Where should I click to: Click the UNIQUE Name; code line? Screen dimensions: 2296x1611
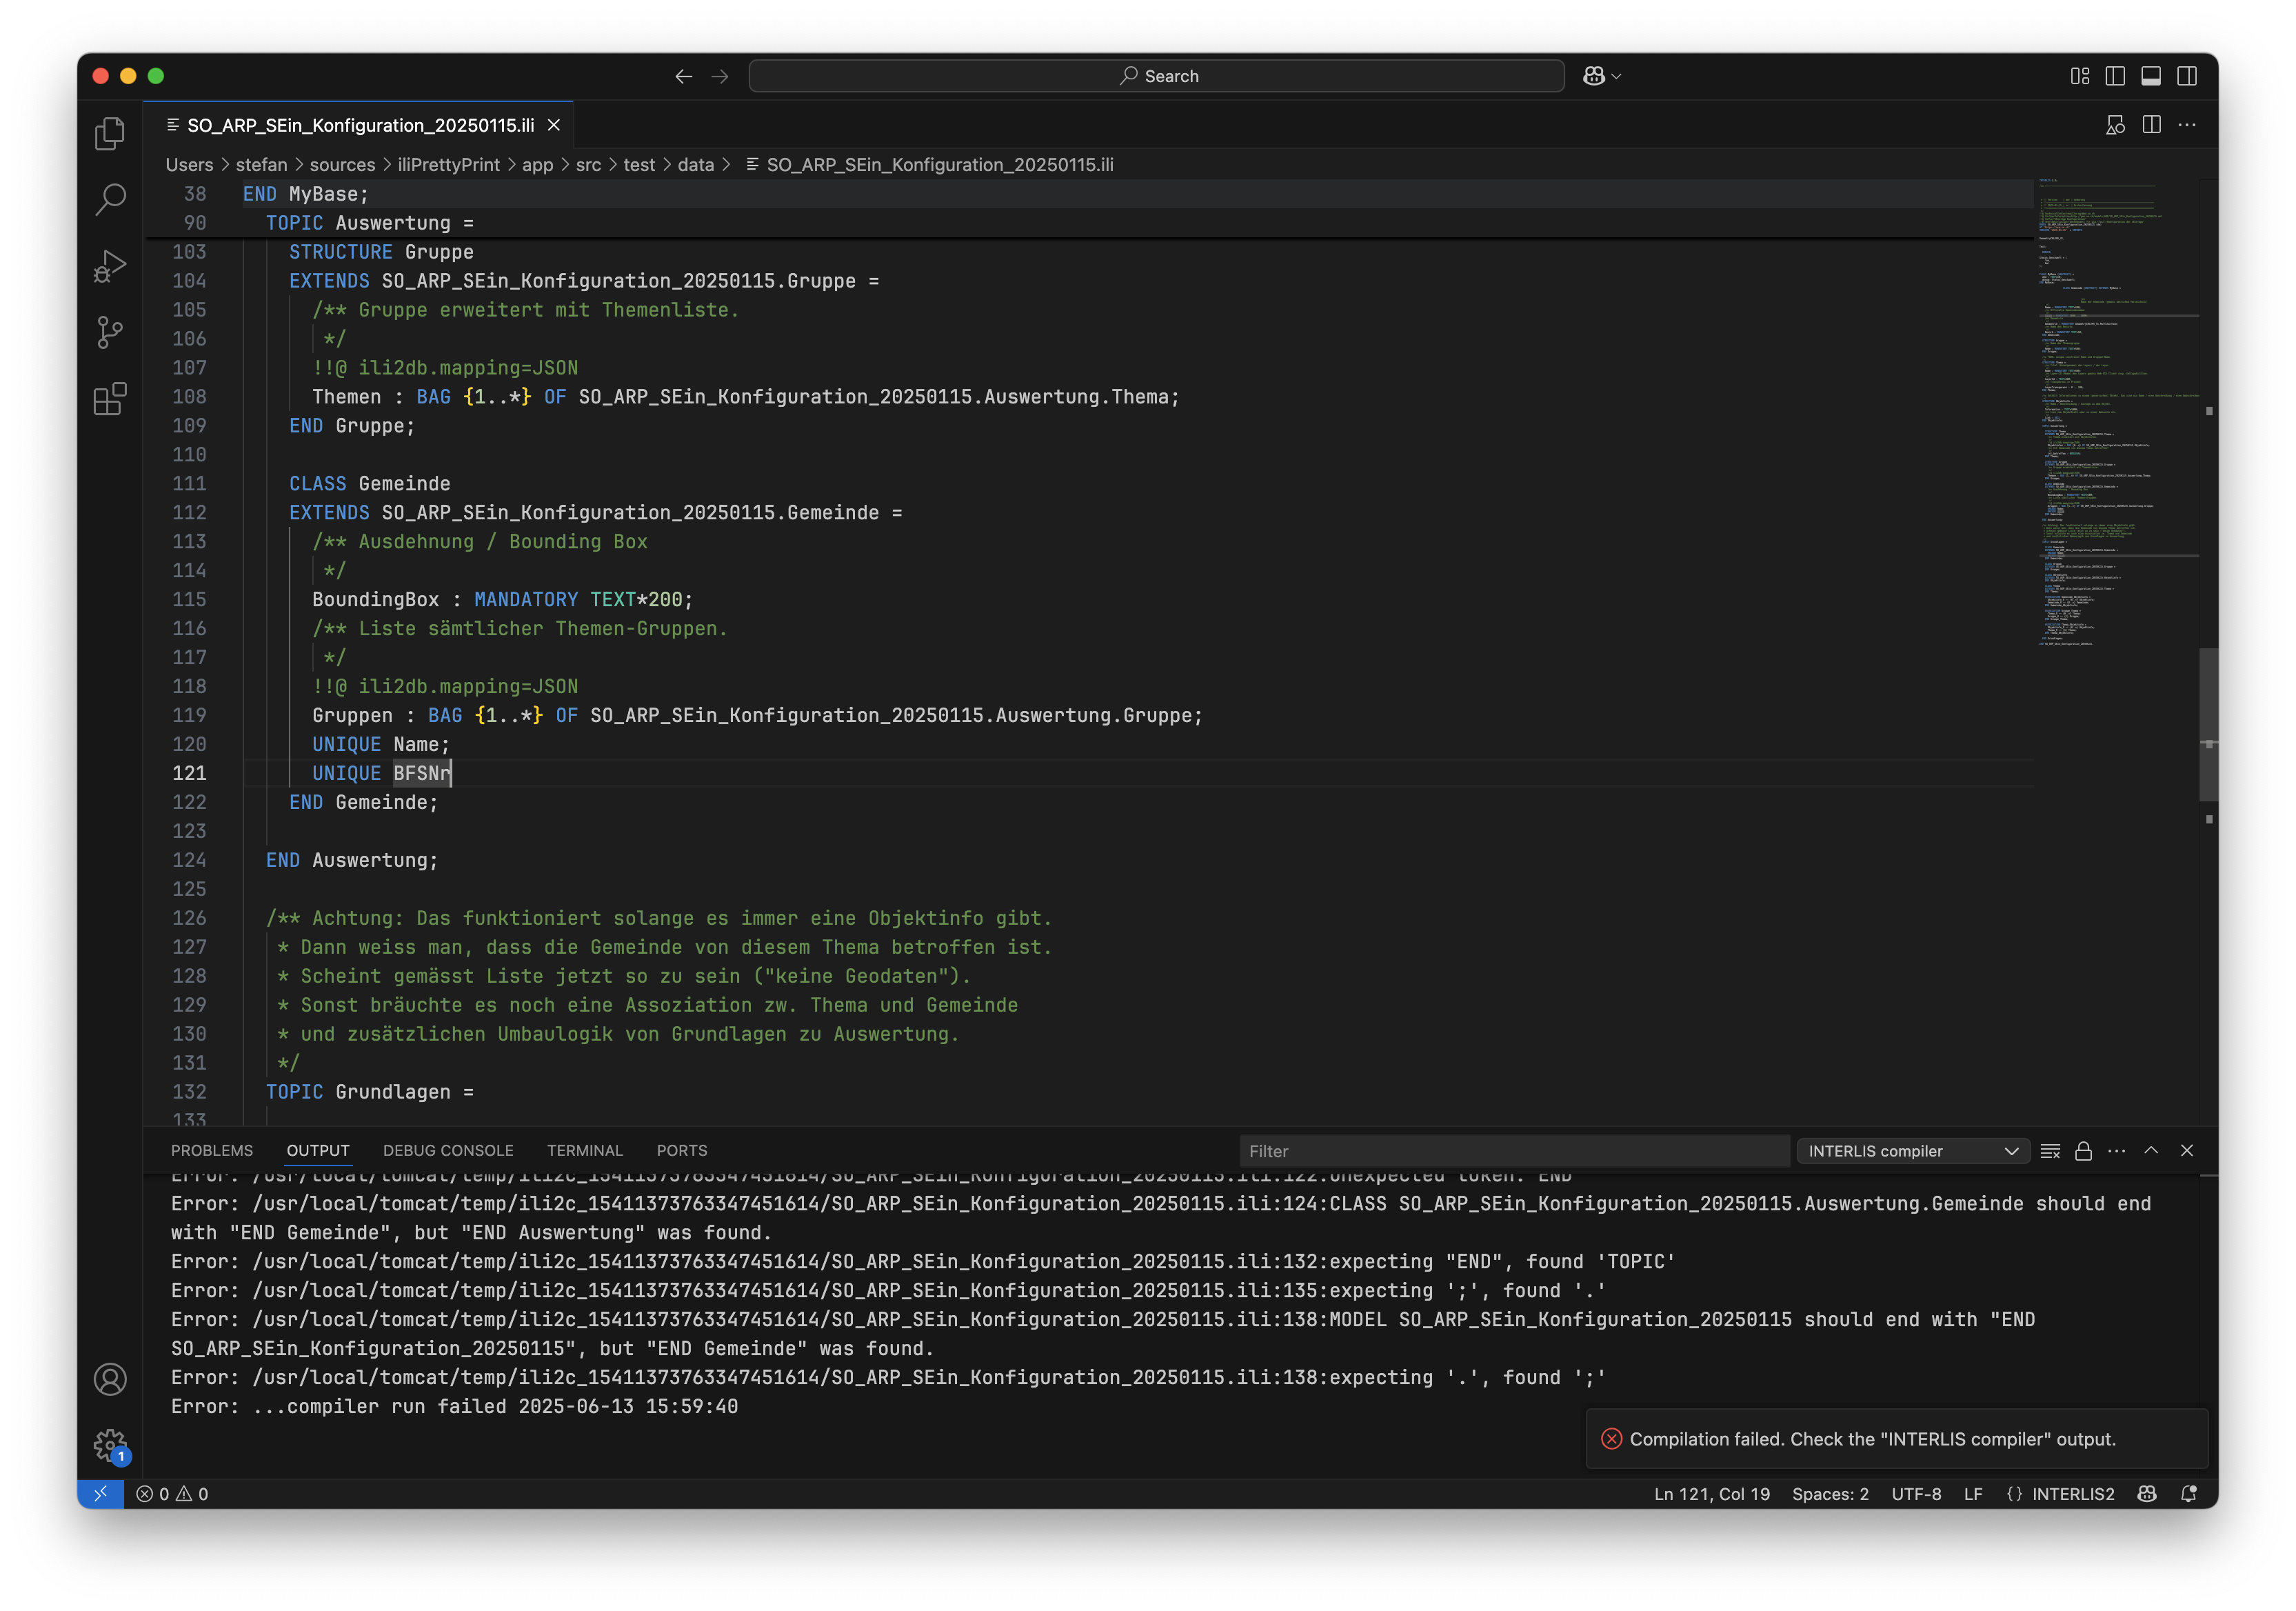[x=381, y=745]
